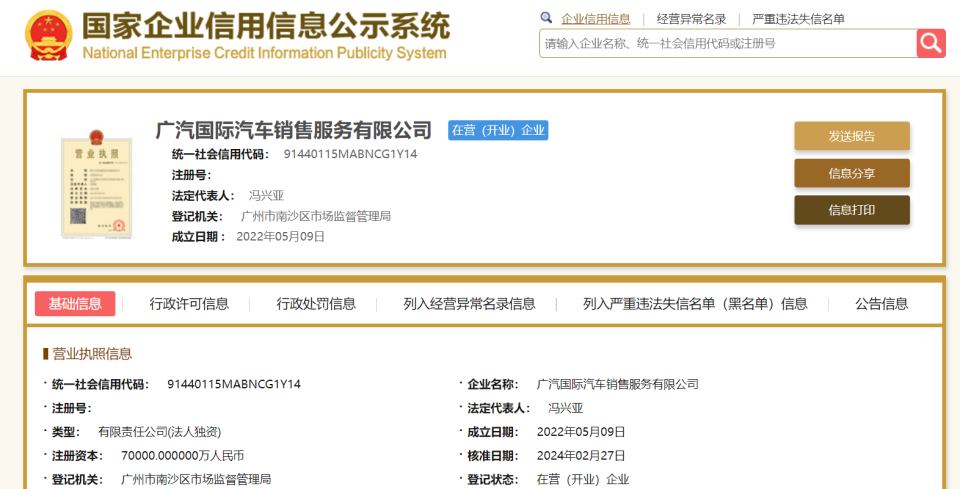The height and width of the screenshot is (489, 960).
Task: Click the header establishment date 2022年05月09日
Action: [x=280, y=237]
